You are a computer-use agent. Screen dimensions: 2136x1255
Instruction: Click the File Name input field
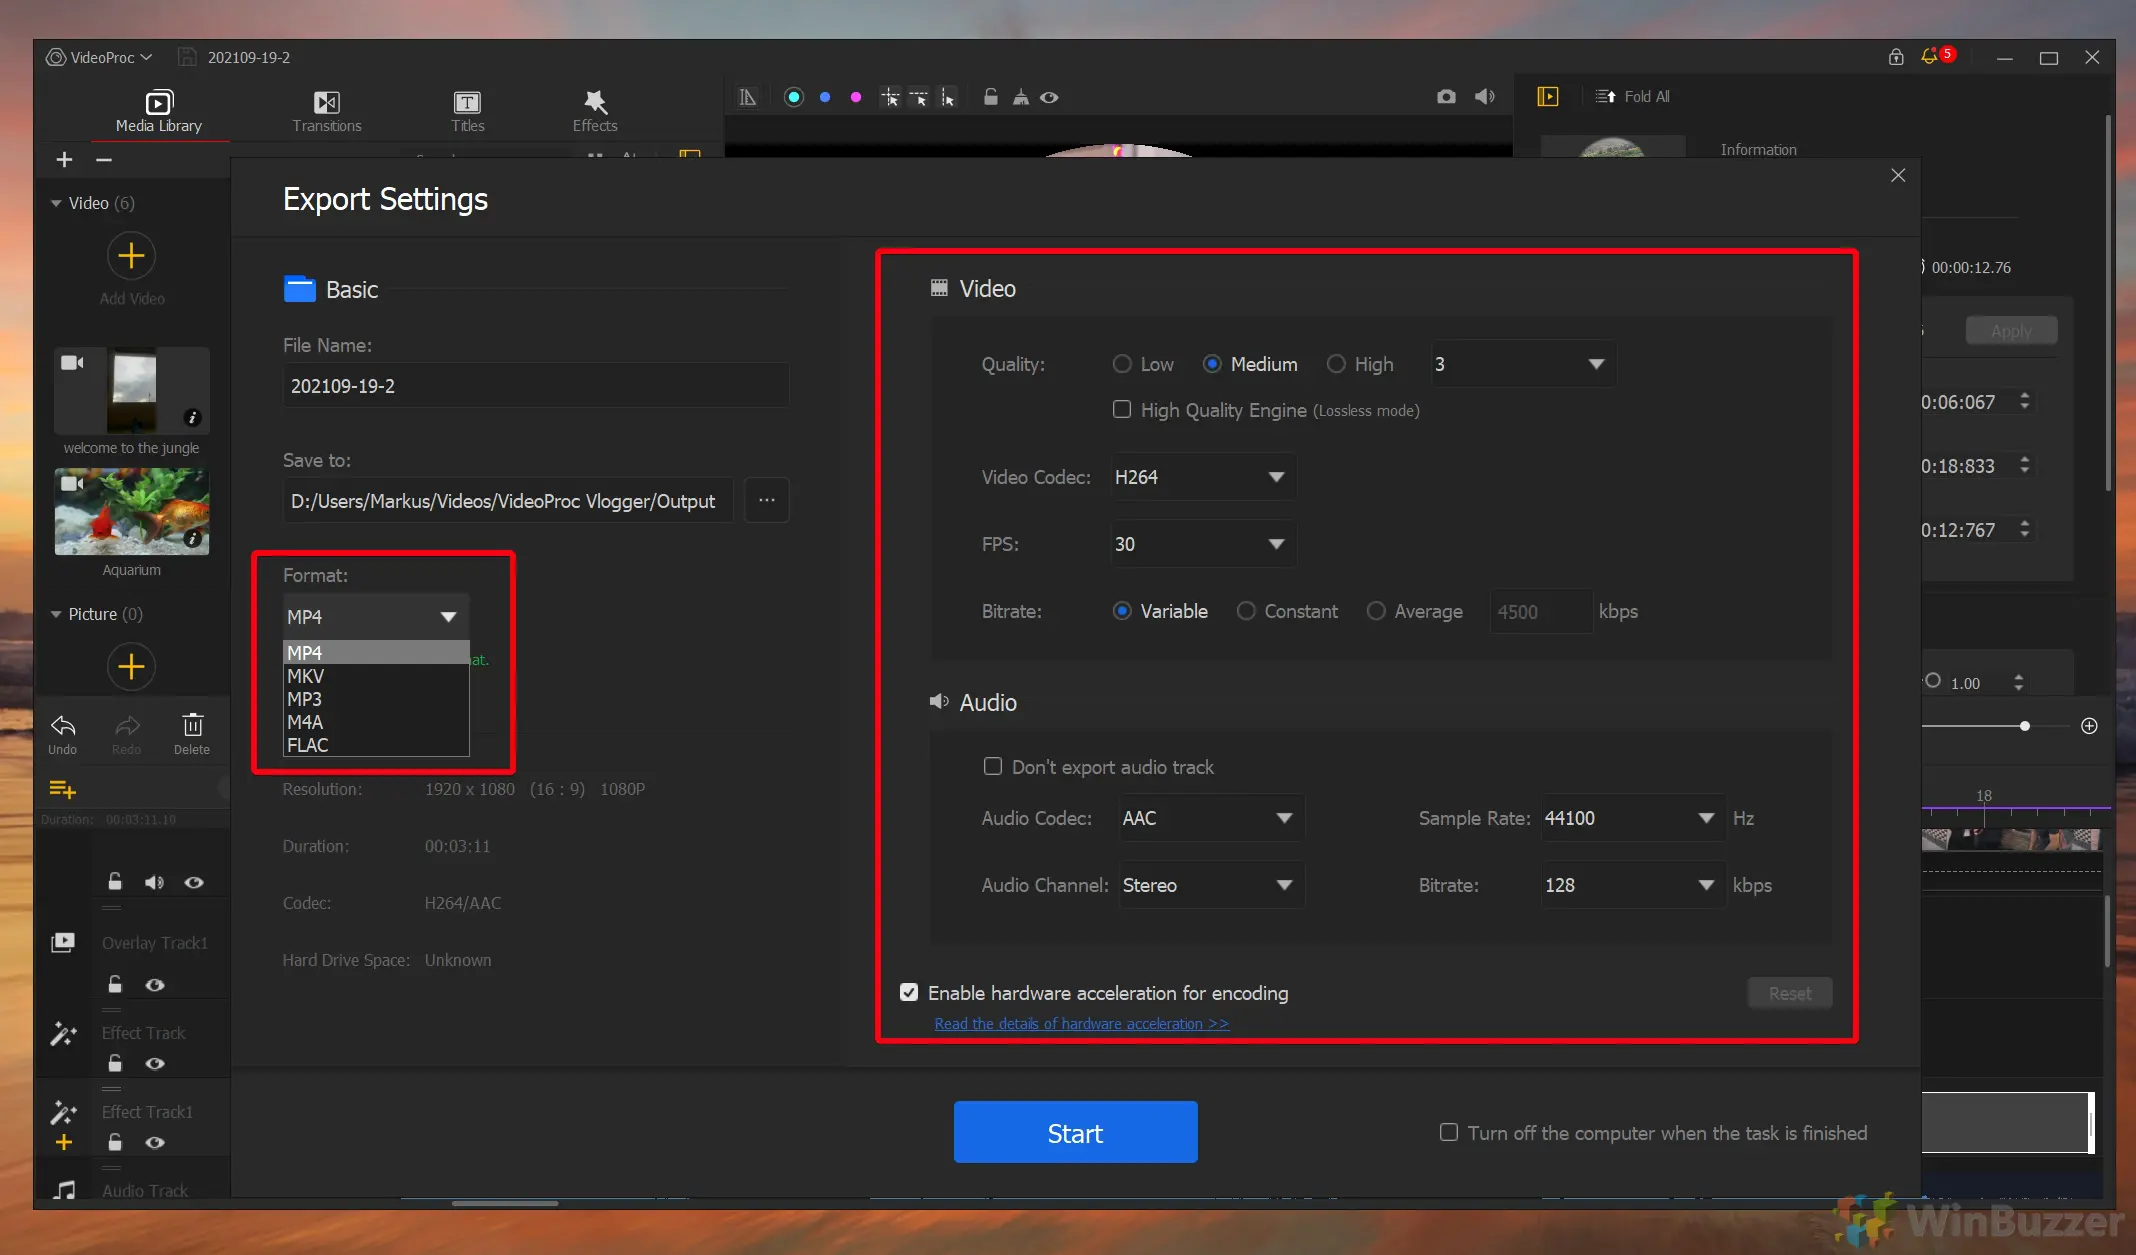pyautogui.click(x=535, y=386)
